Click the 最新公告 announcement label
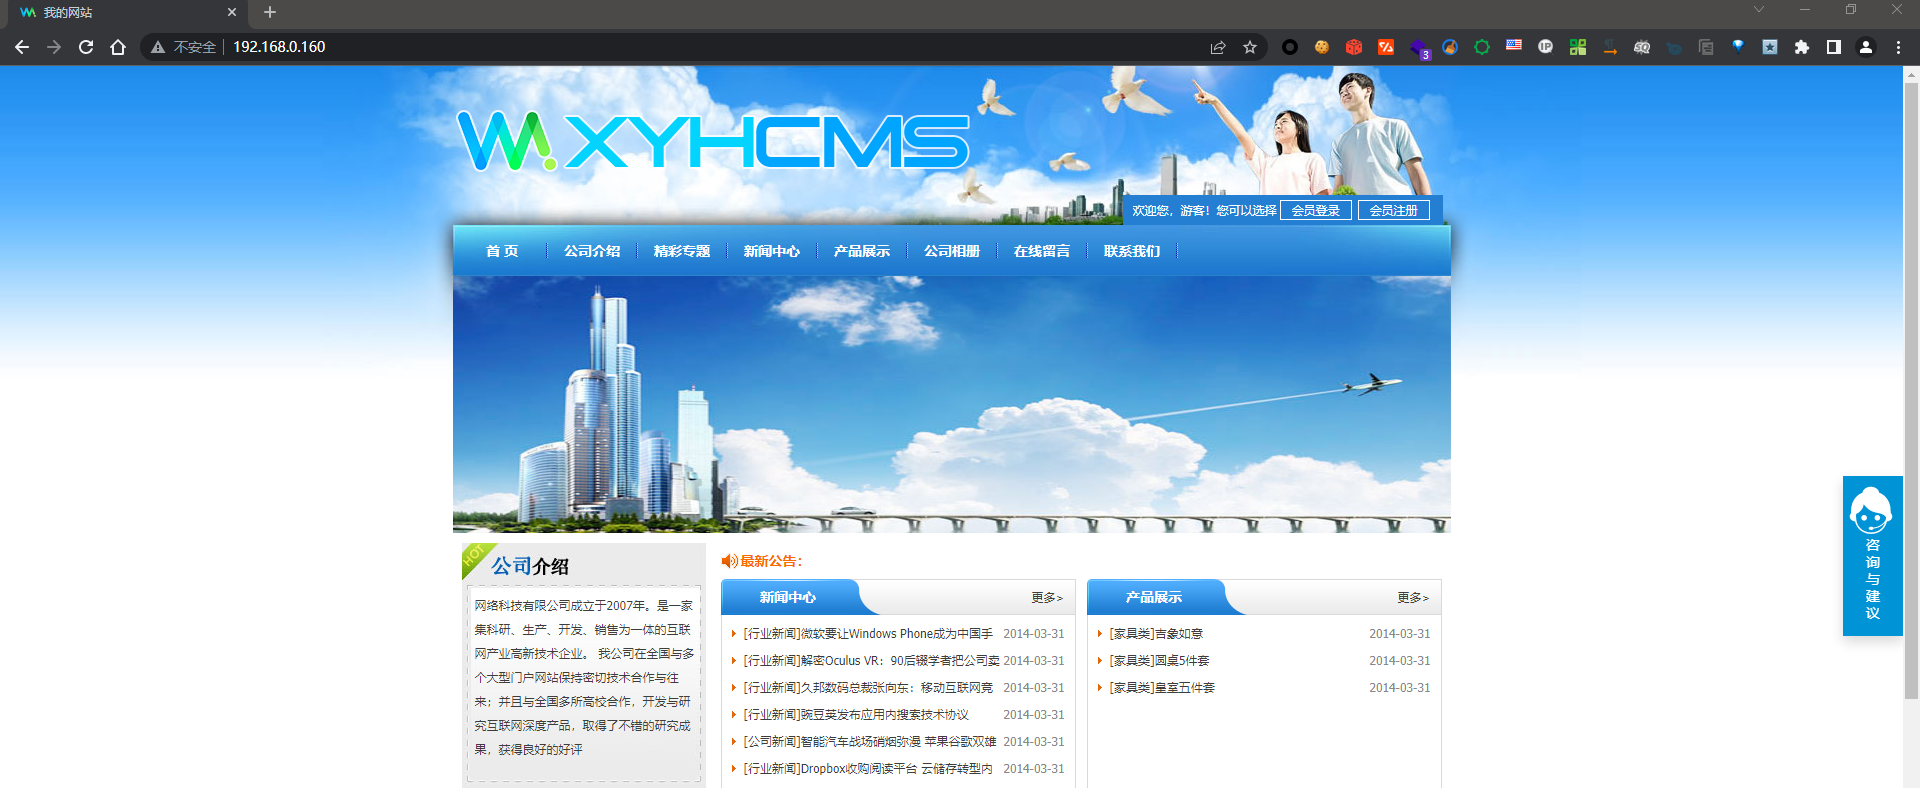1920x788 pixels. pos(762,561)
